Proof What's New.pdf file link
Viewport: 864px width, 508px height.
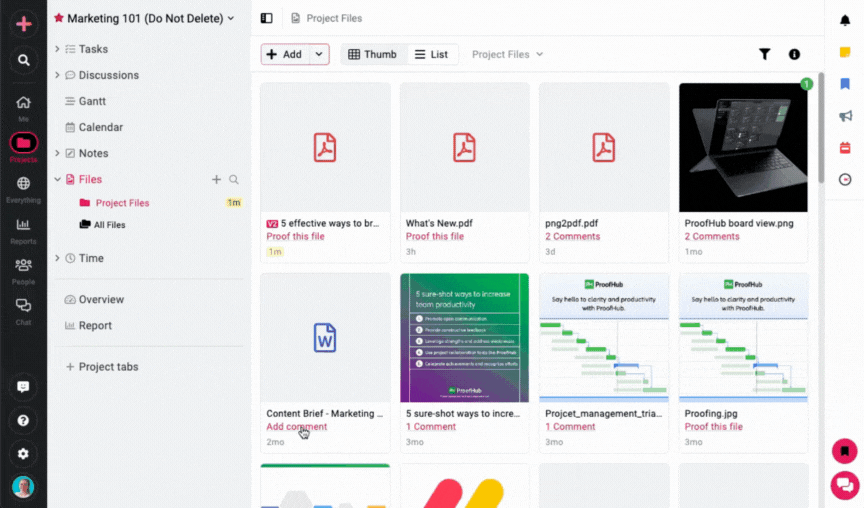click(435, 236)
